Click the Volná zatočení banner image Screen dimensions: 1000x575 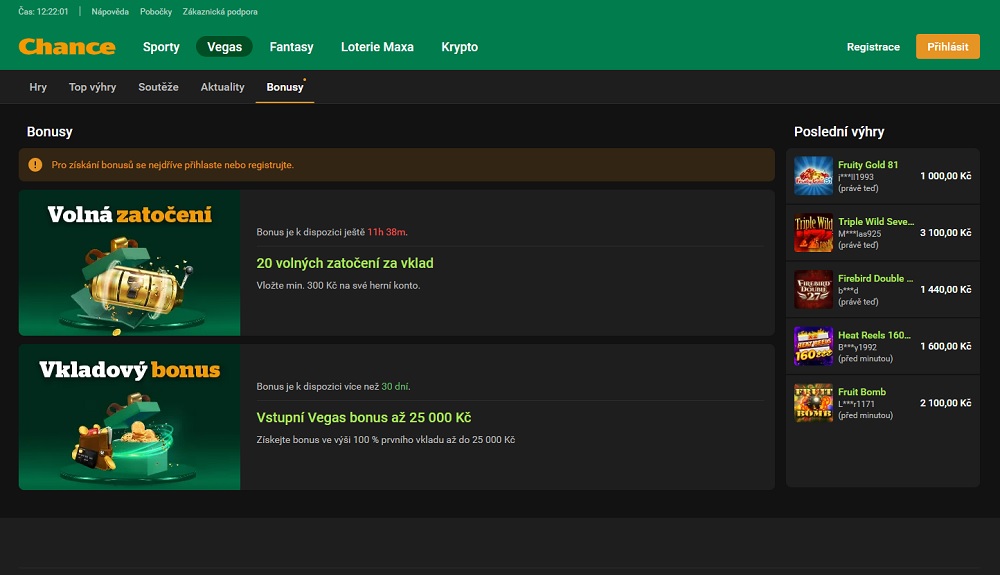129,263
